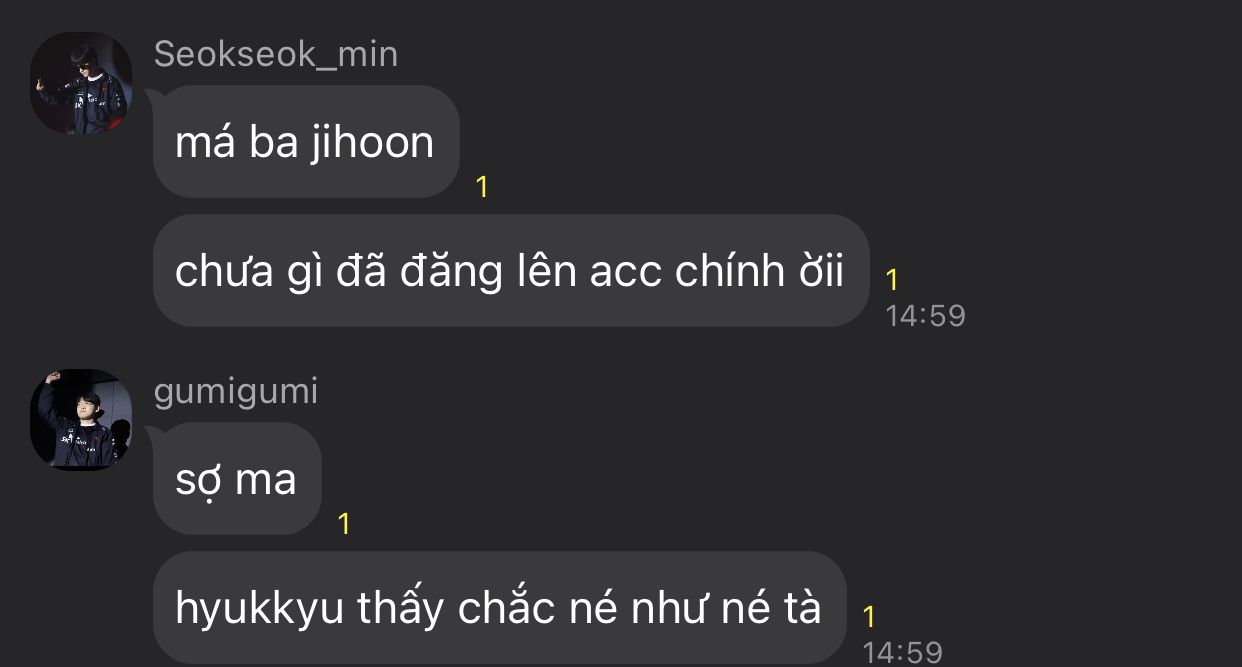Select the "má ba jihoon" message bubble
The image size is (1242, 667).
tap(306, 141)
